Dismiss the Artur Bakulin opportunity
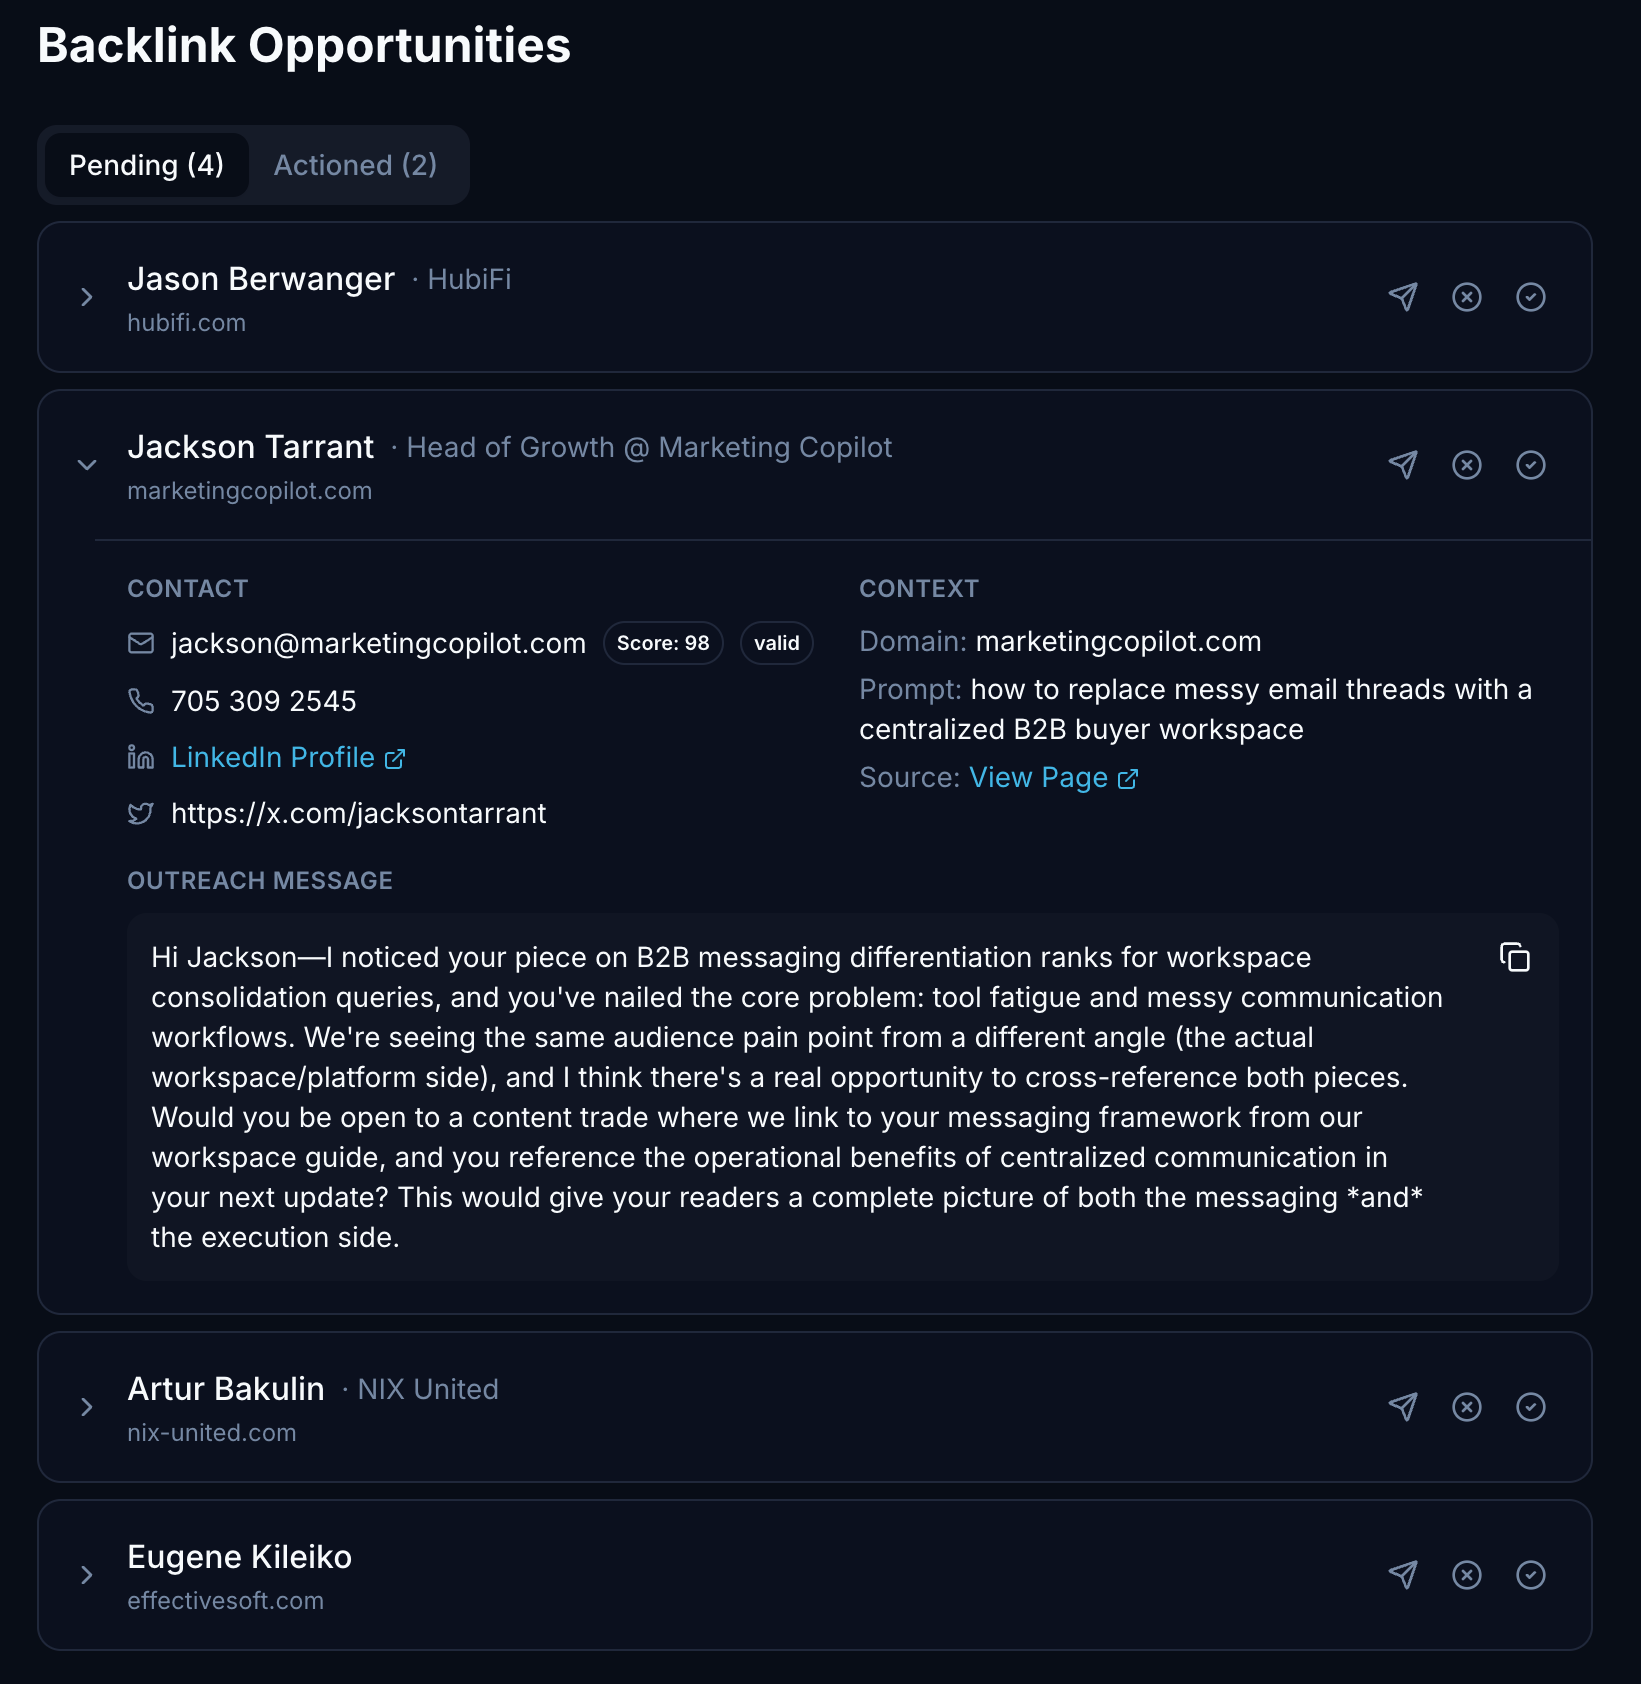This screenshot has width=1641, height=1684. (1467, 1407)
